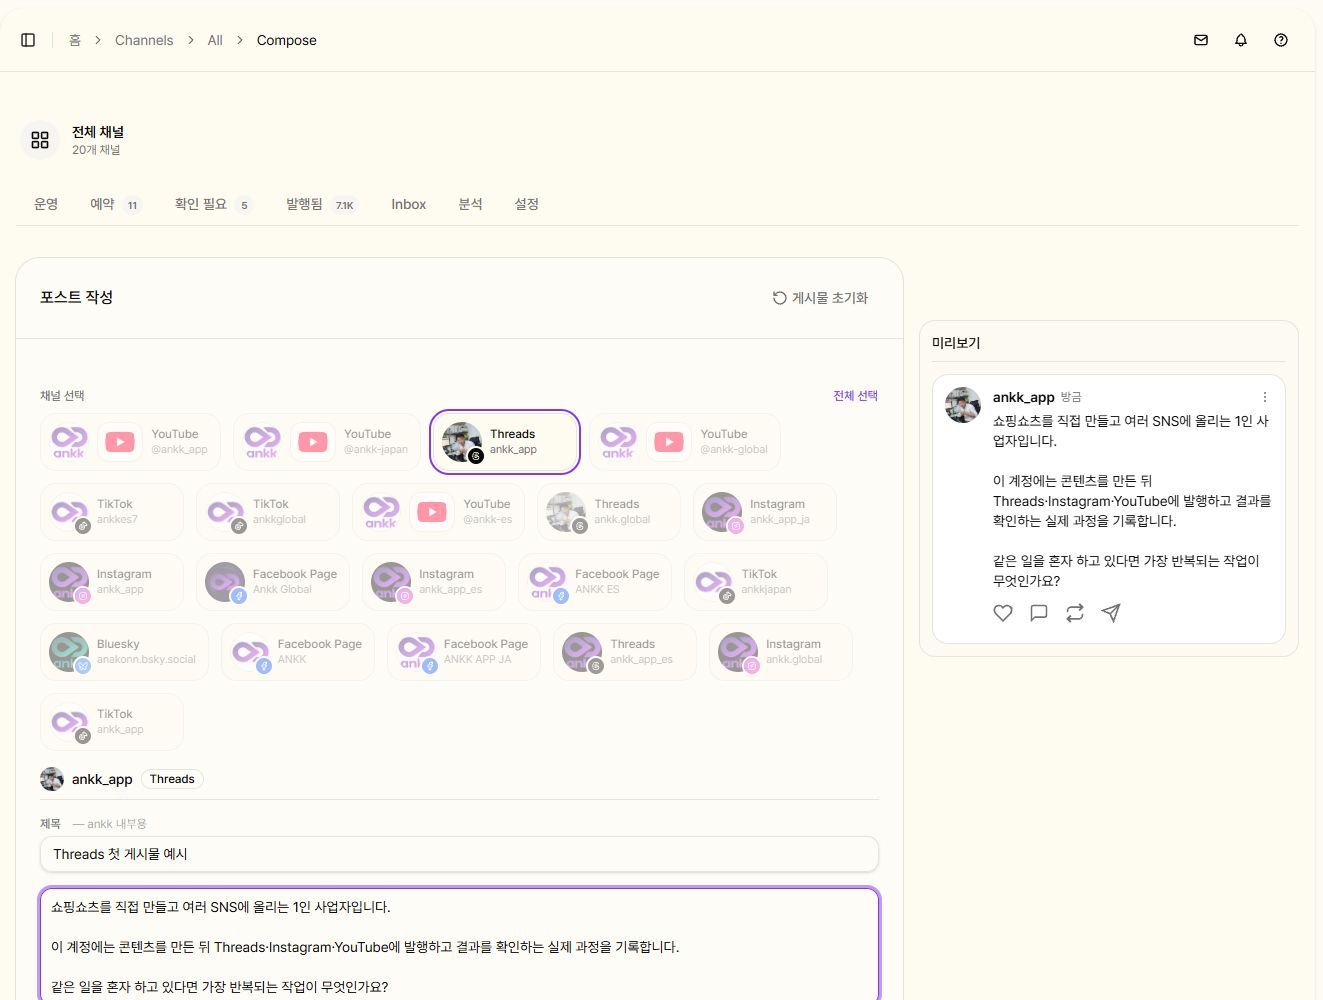This screenshot has width=1323, height=1000.
Task: Select Facebook Page Ankk Global channel
Action: (273, 582)
